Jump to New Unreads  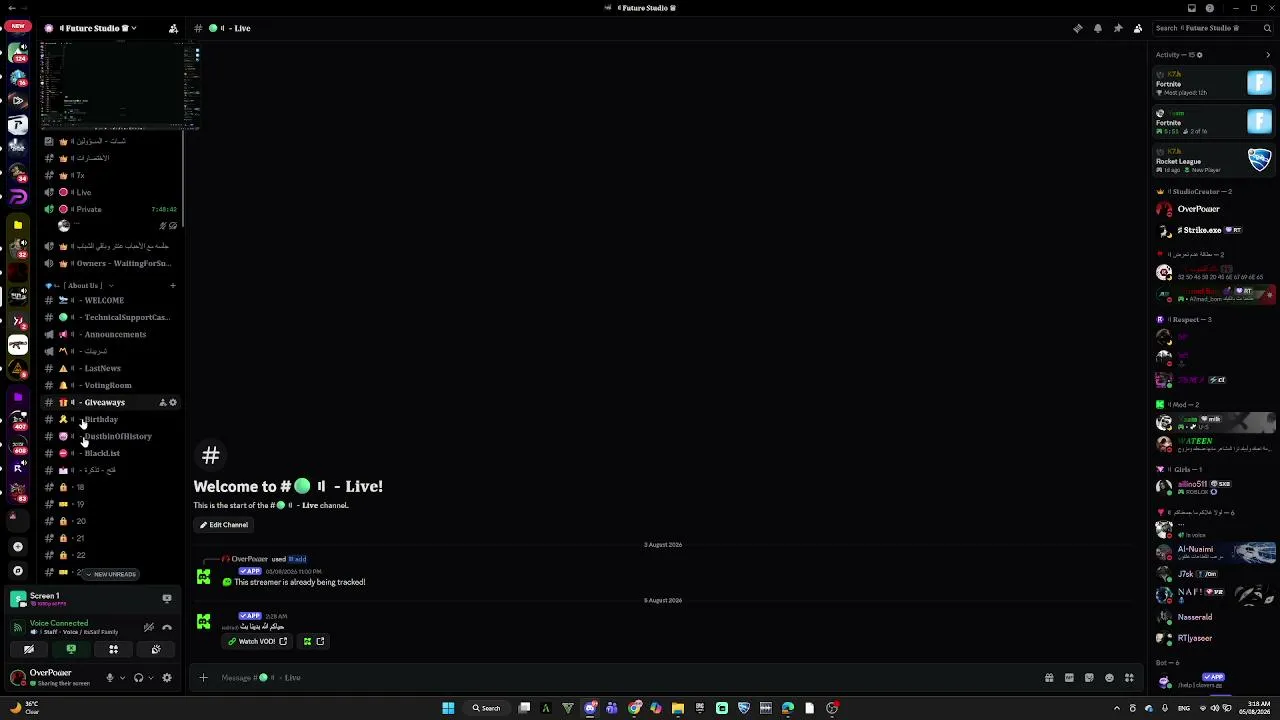[110, 574]
